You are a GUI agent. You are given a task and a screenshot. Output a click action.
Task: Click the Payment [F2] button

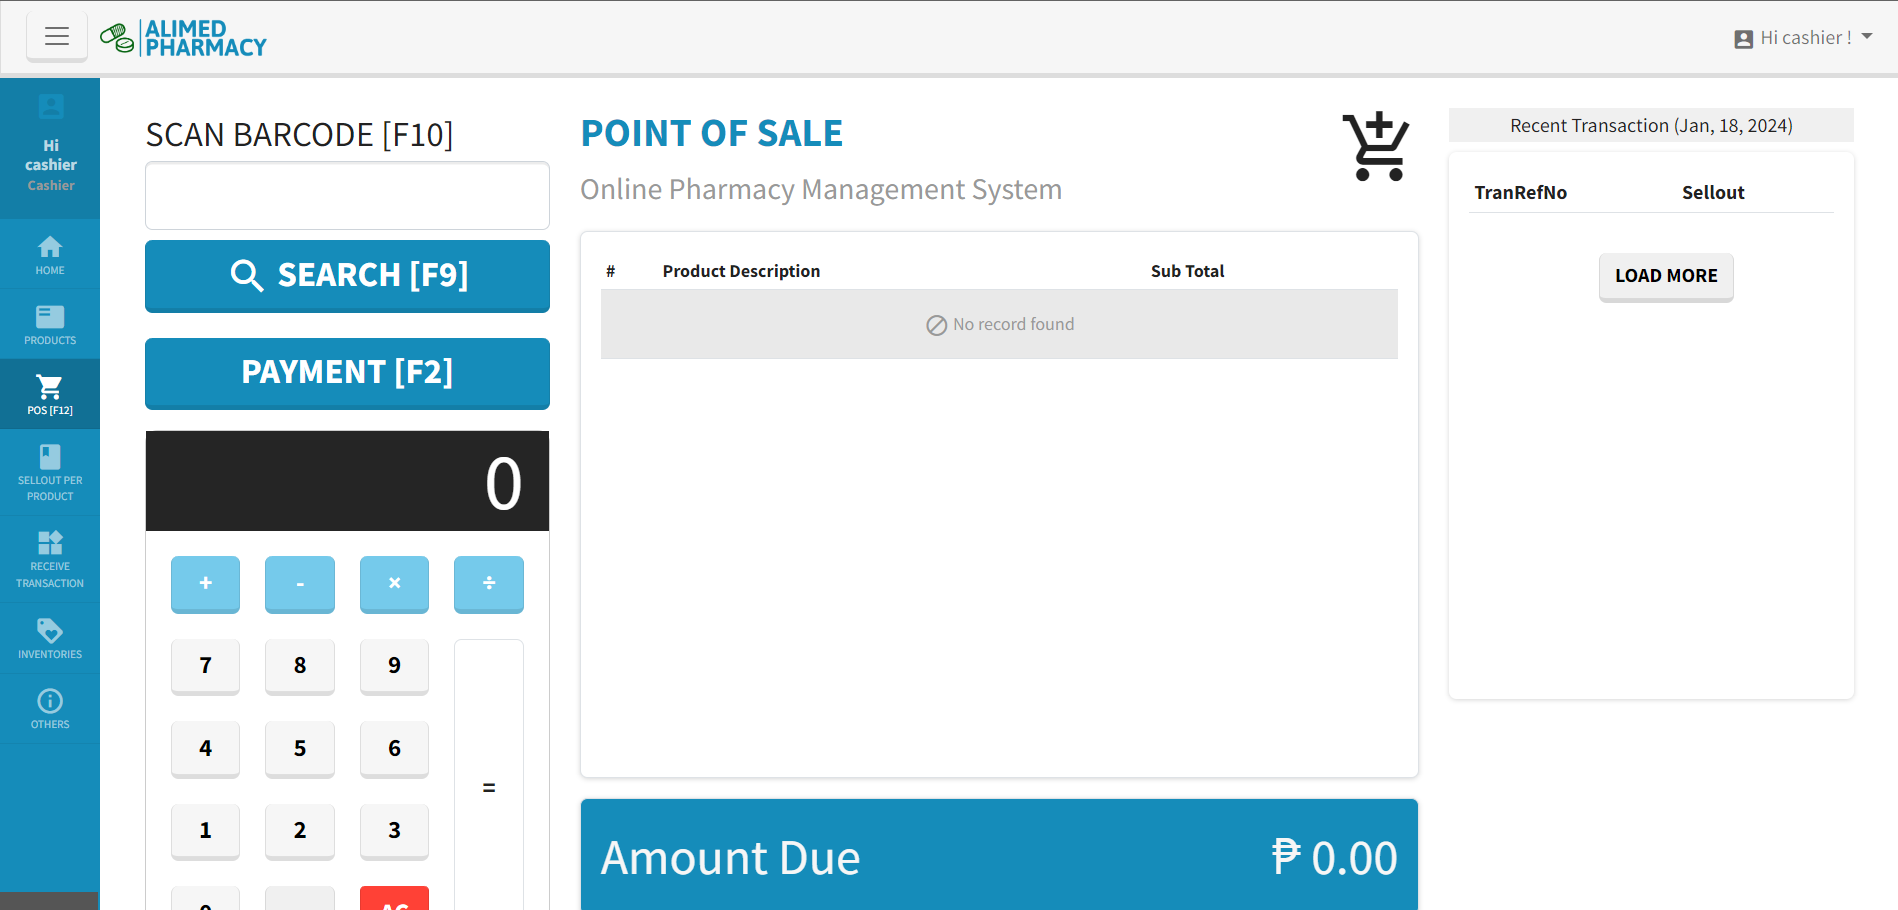pos(347,373)
